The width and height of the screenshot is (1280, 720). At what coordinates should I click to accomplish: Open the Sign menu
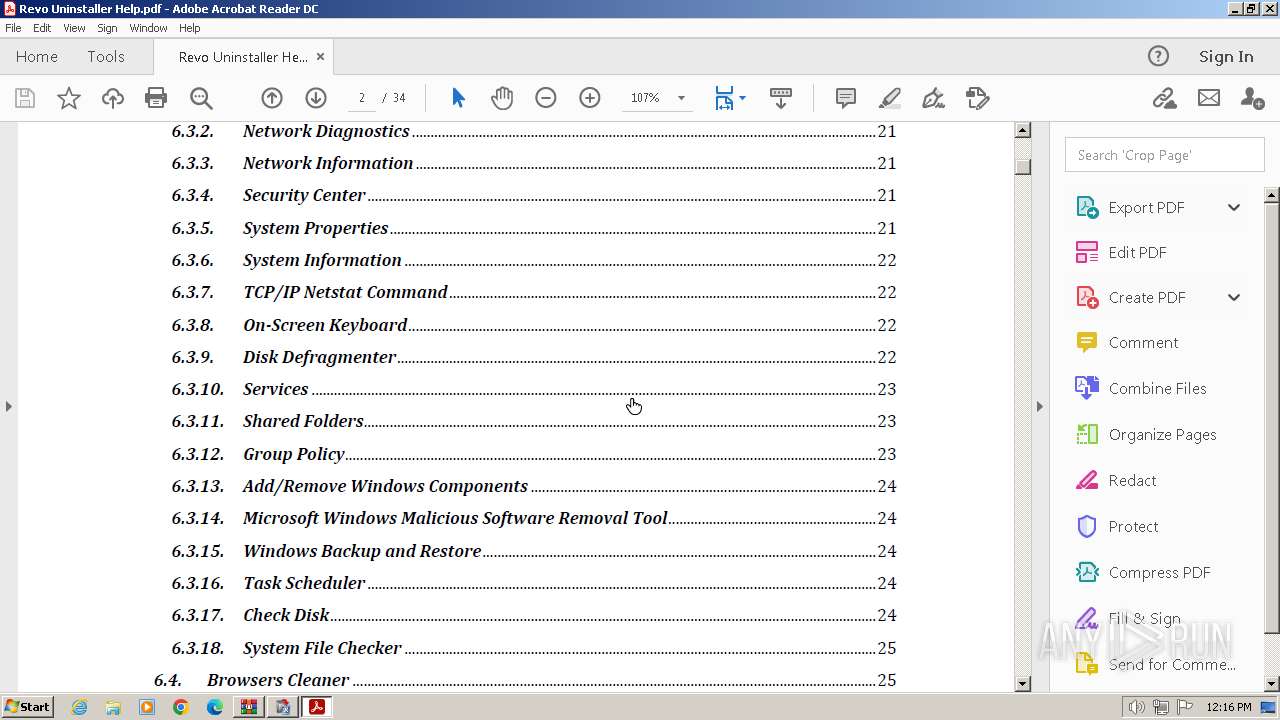pos(107,28)
